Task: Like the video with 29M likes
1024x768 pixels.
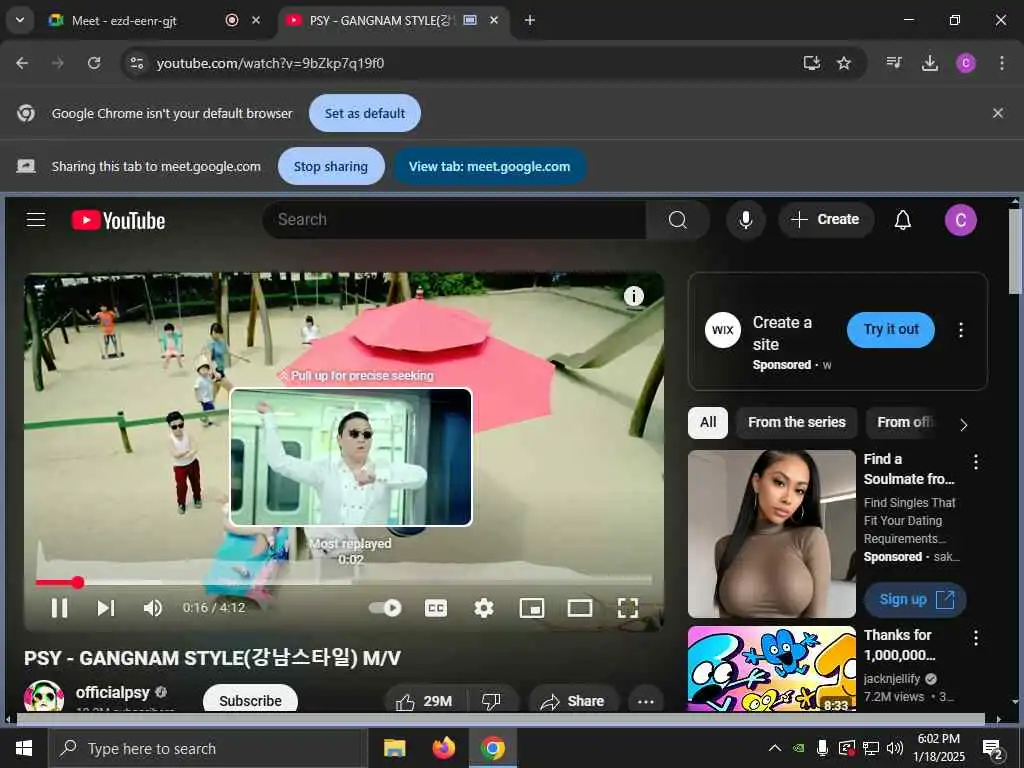Action: click(424, 701)
